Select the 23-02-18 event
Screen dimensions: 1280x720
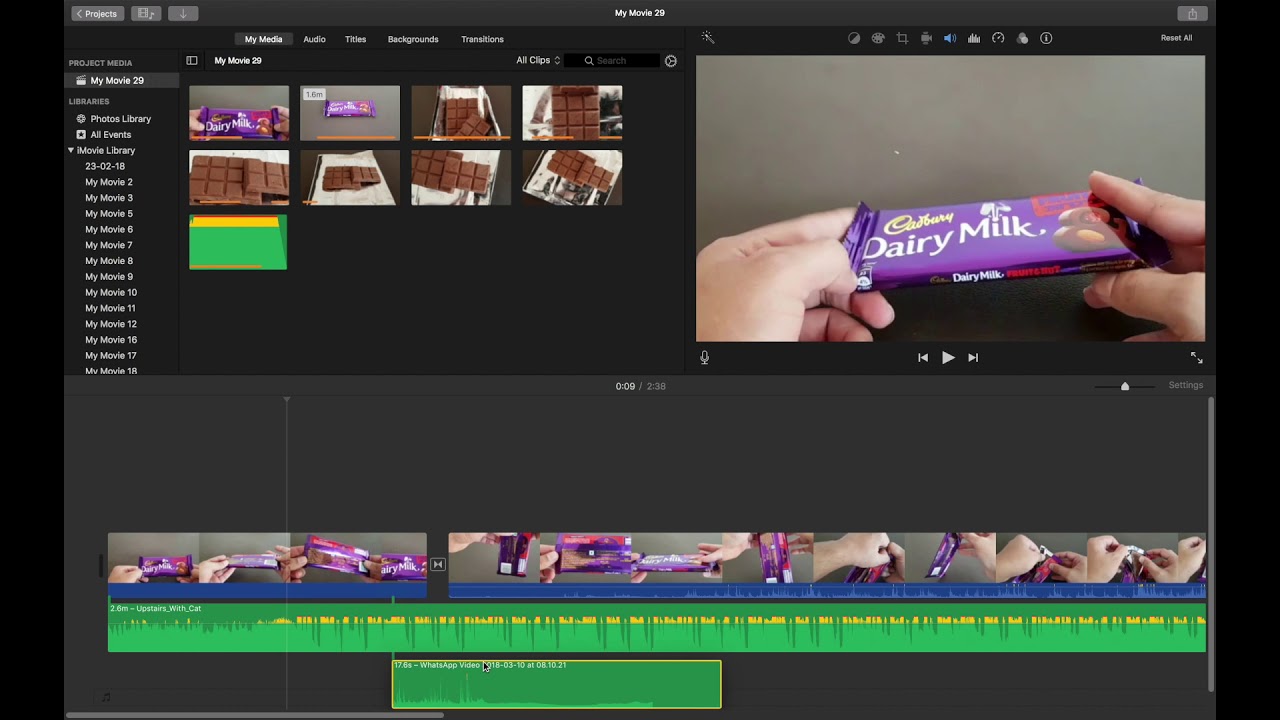[105, 166]
